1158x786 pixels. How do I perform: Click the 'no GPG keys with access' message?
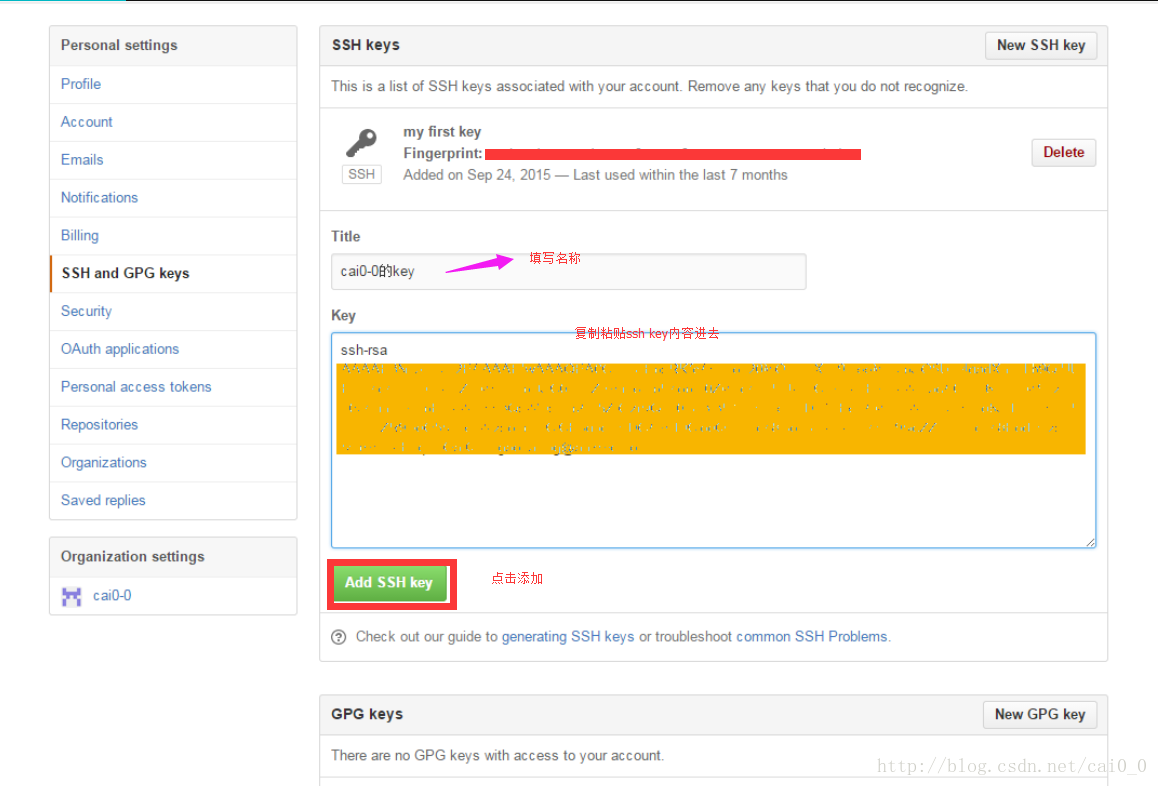click(497, 756)
